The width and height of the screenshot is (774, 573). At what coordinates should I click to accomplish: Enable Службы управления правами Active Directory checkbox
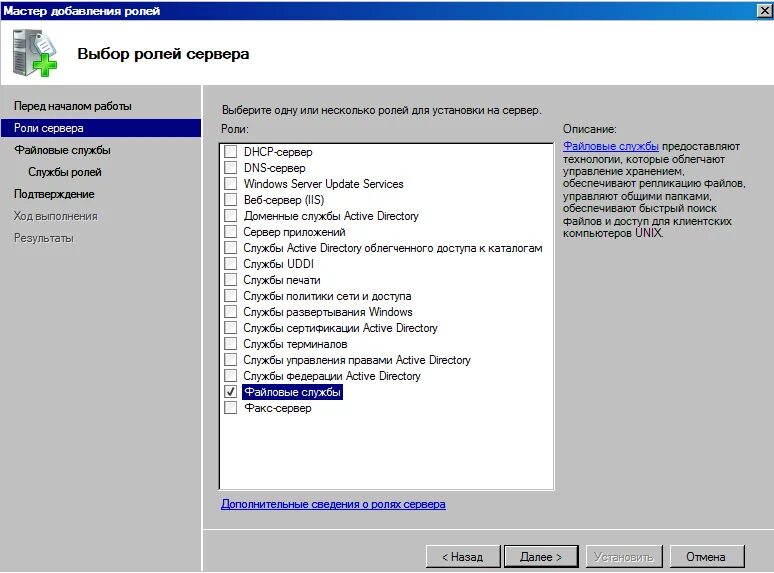(x=231, y=360)
